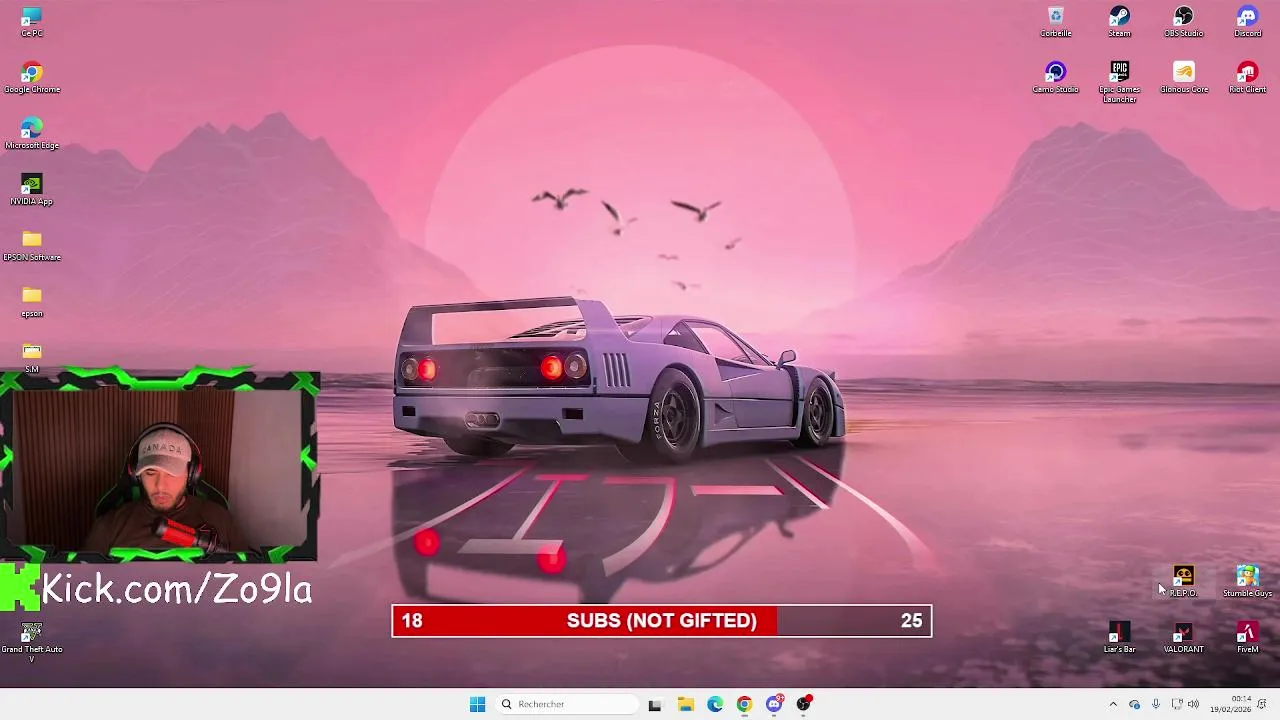Select the Grand Theft Auto V shortcut
The image size is (1280, 720).
pos(32,642)
